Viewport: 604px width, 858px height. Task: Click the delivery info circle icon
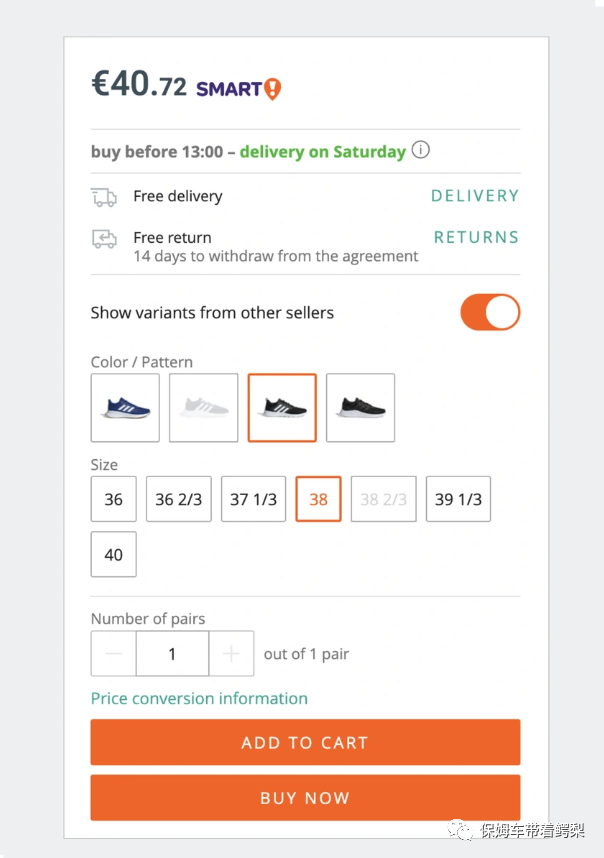tap(421, 151)
